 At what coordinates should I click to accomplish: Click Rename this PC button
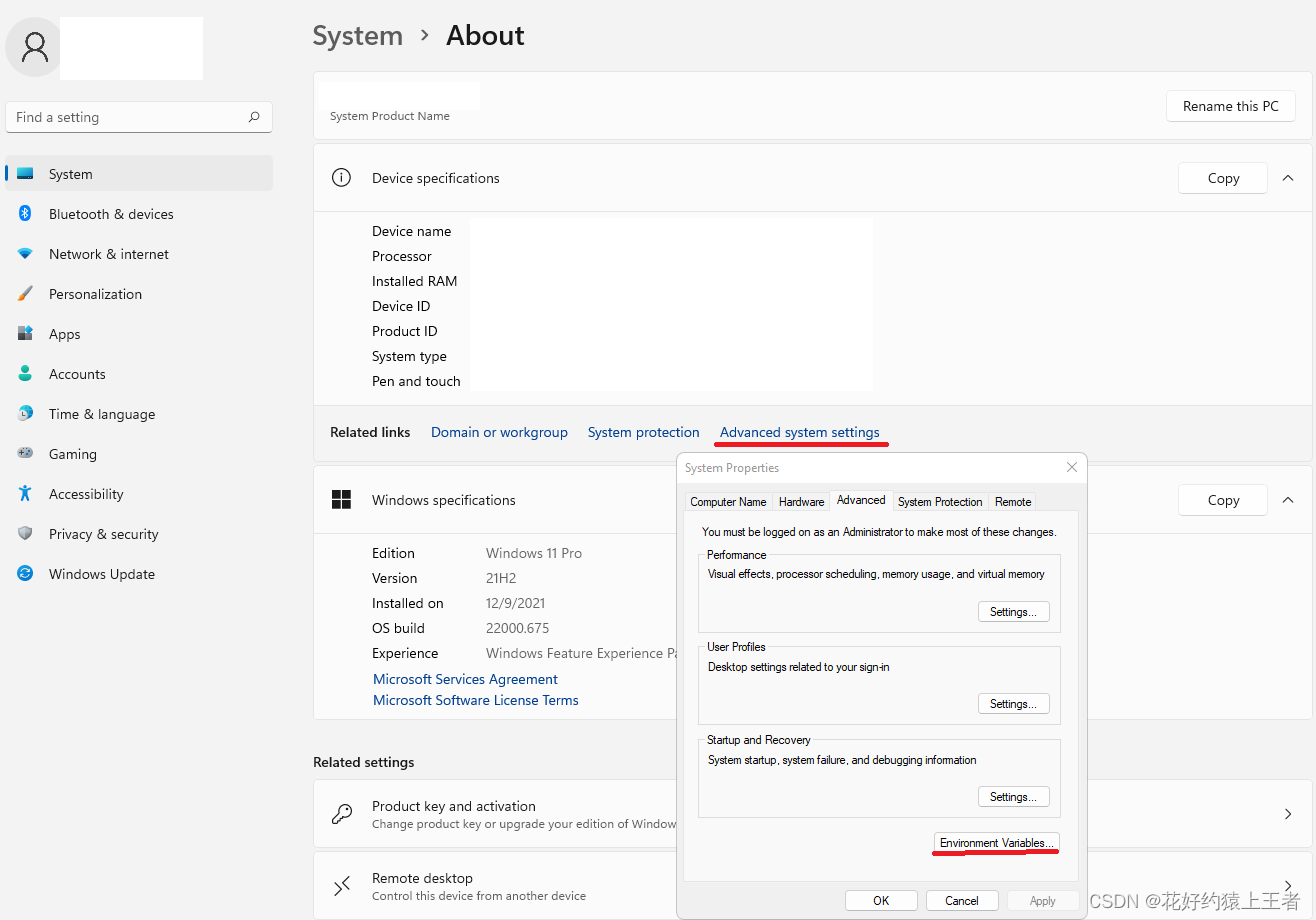1231,106
